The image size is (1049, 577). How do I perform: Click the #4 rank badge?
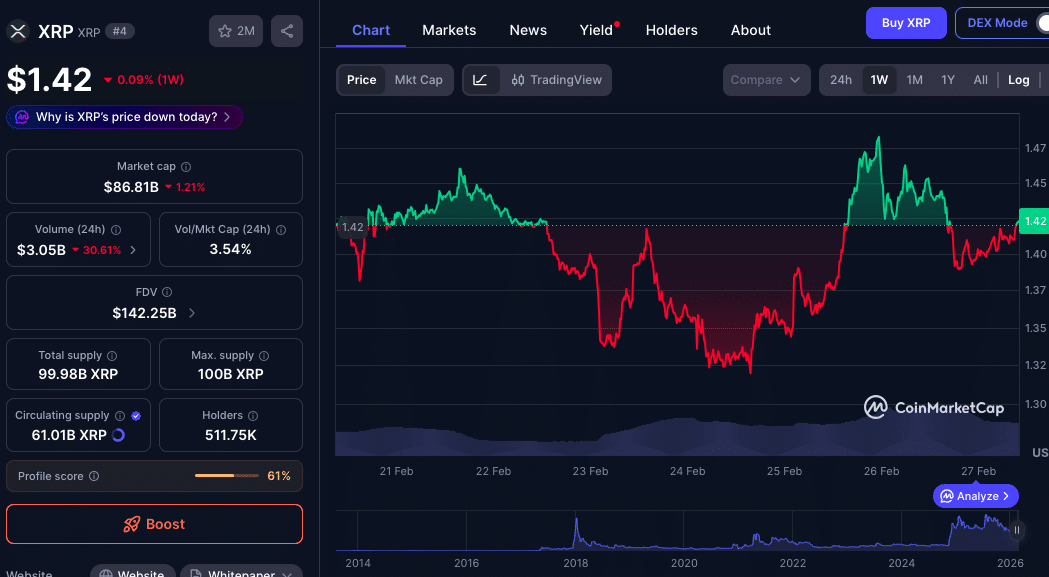120,31
